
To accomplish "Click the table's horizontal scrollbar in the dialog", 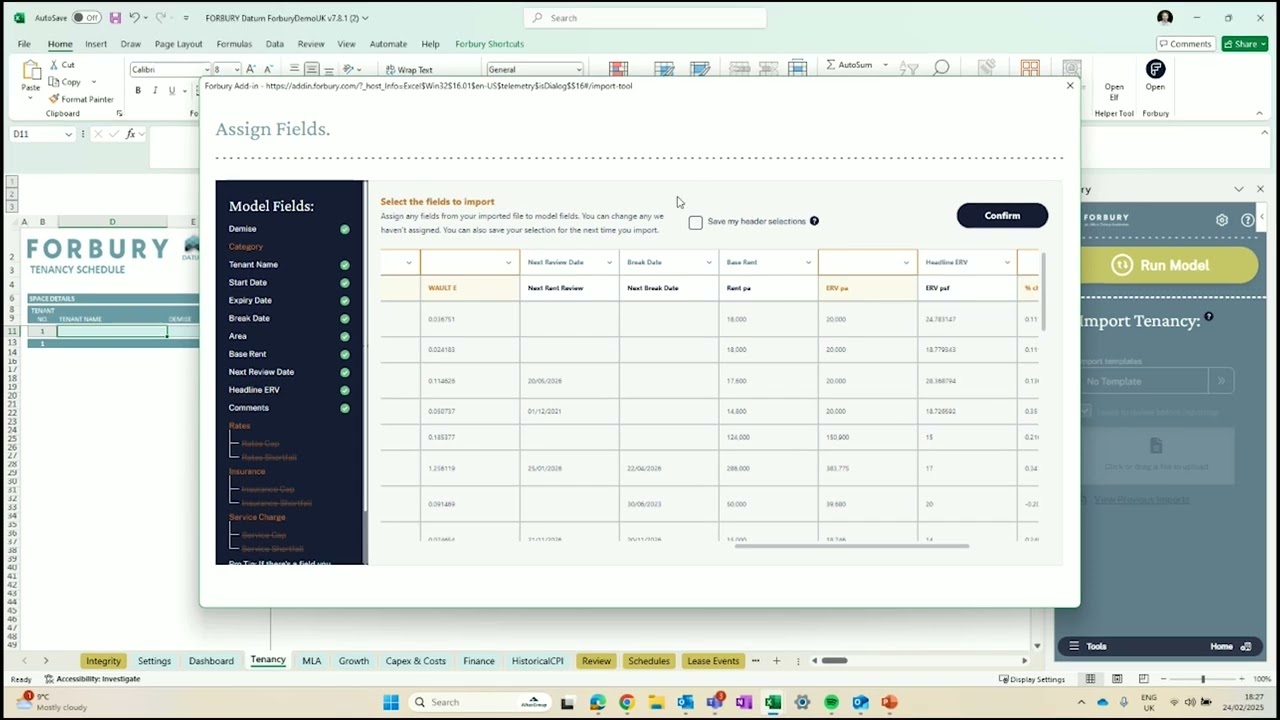I will [852, 546].
